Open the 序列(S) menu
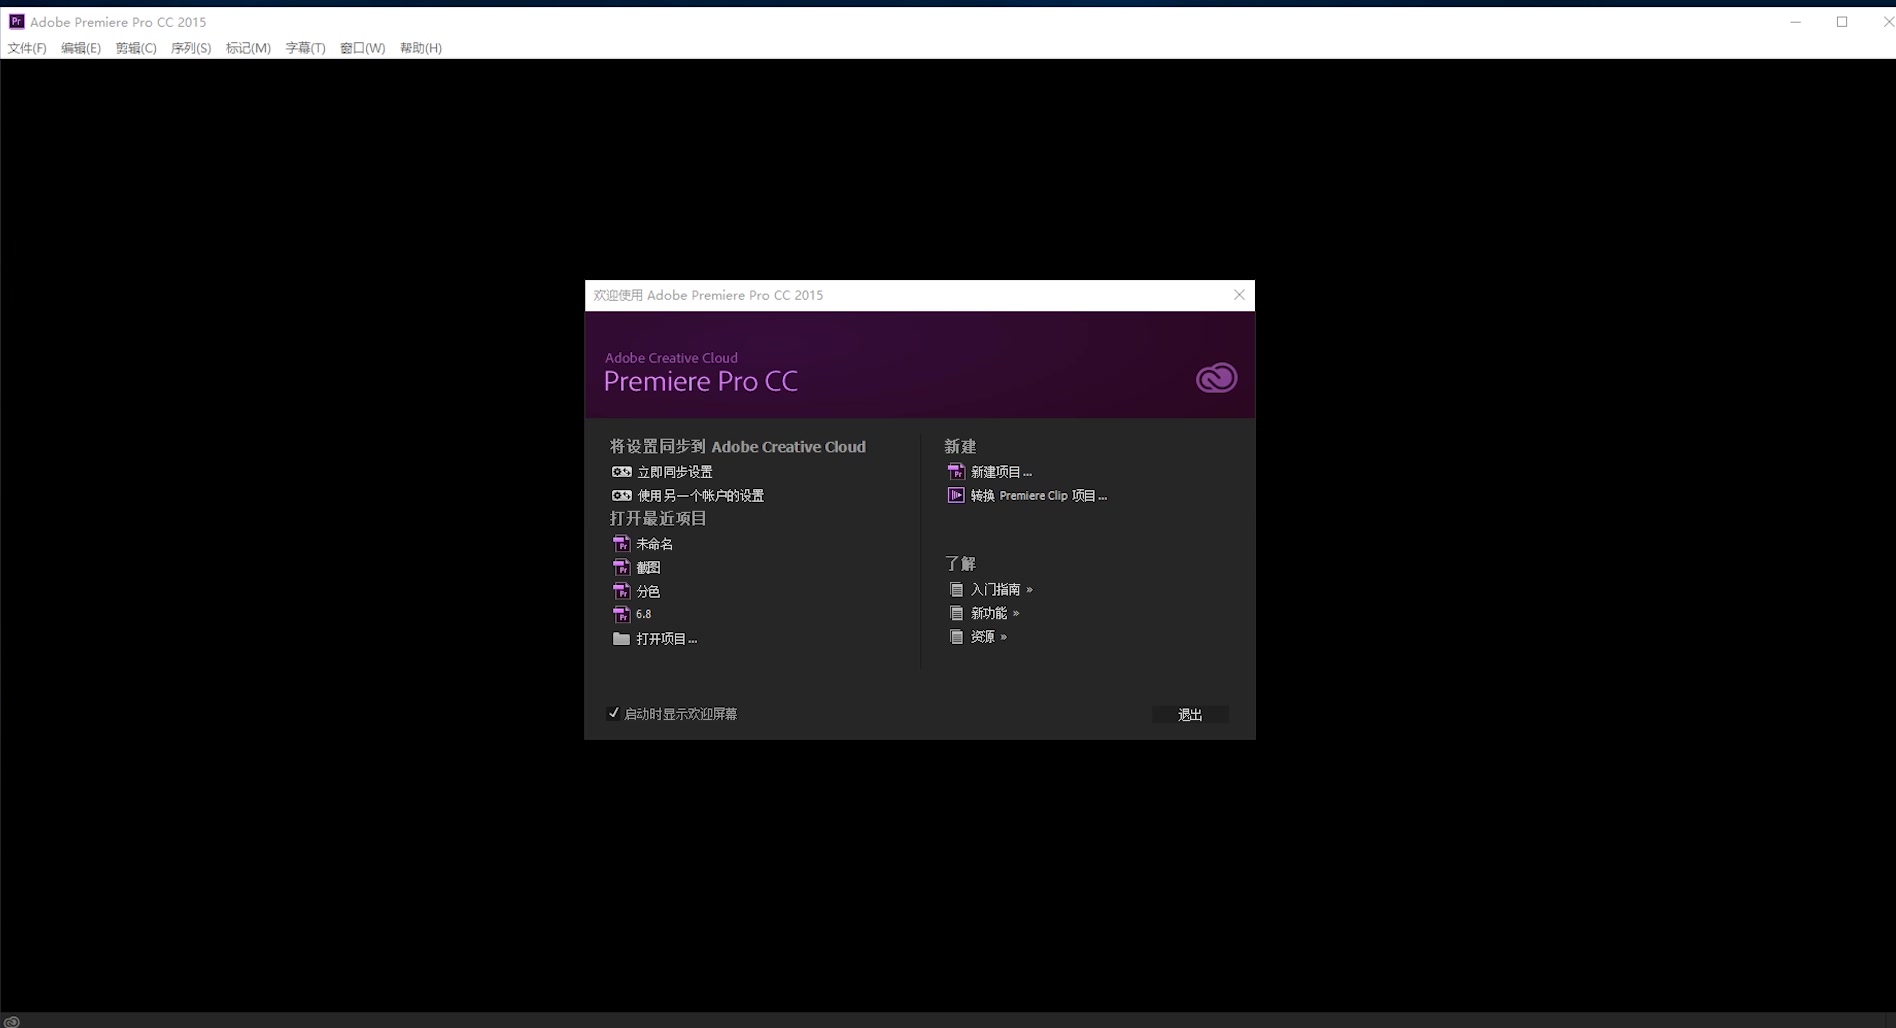Viewport: 1896px width, 1028px height. [191, 48]
